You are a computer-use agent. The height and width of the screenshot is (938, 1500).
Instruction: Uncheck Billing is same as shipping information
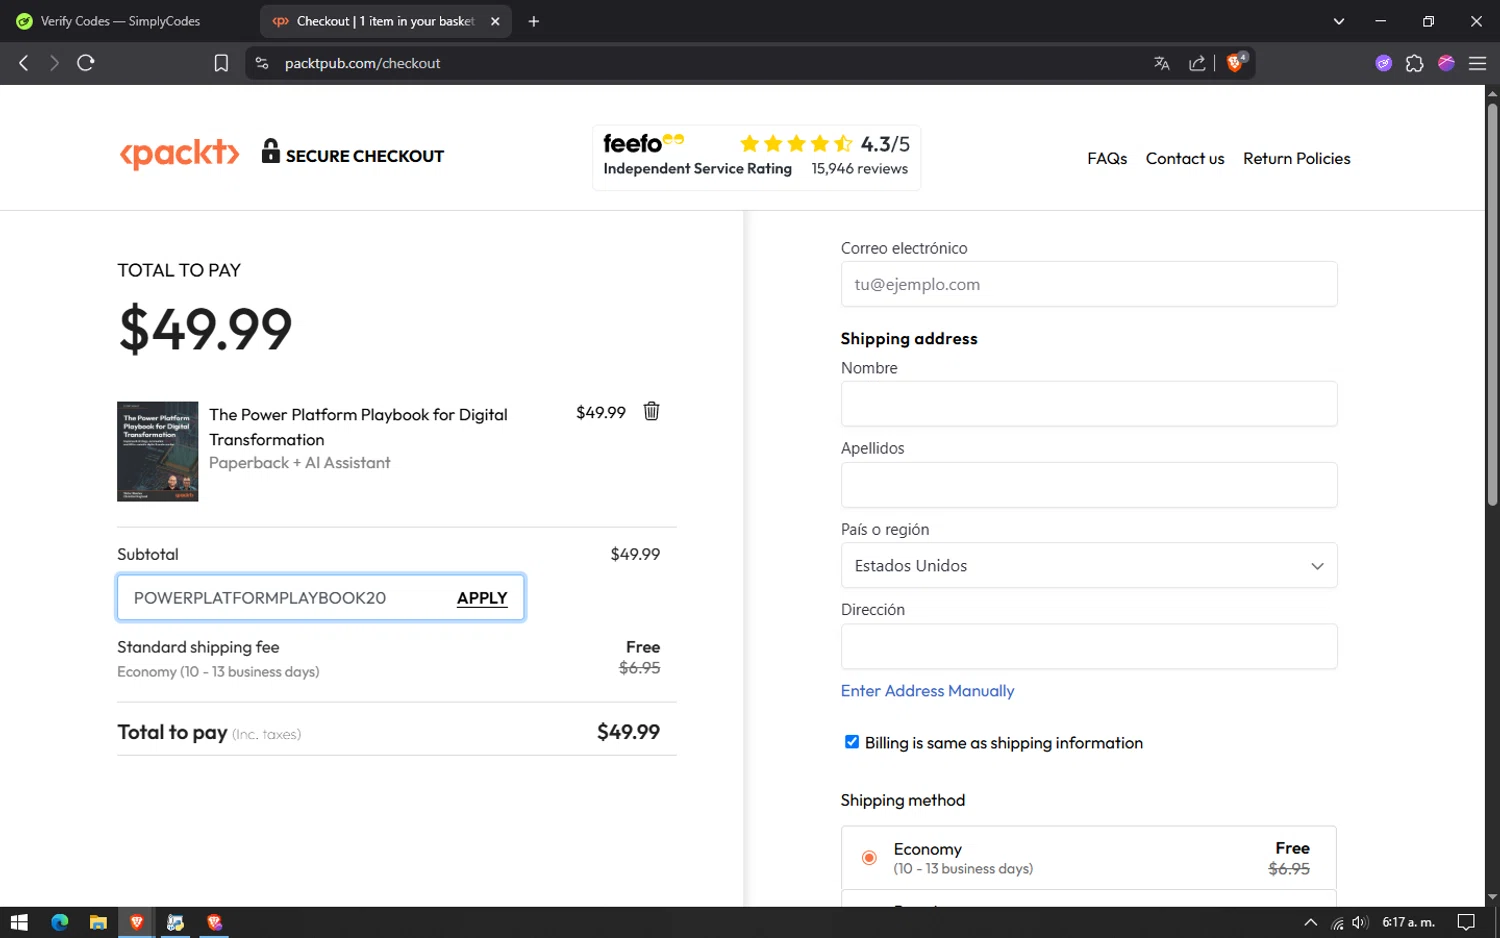click(x=852, y=742)
